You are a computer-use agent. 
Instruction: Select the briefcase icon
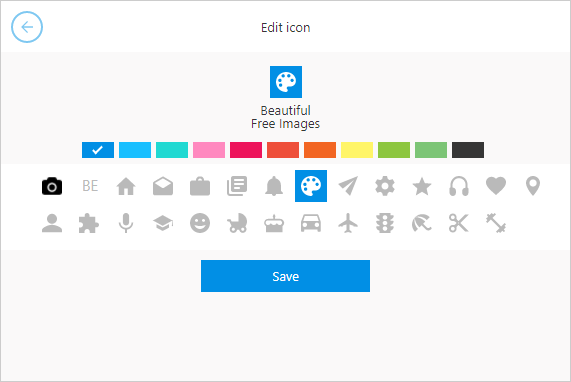click(x=200, y=186)
